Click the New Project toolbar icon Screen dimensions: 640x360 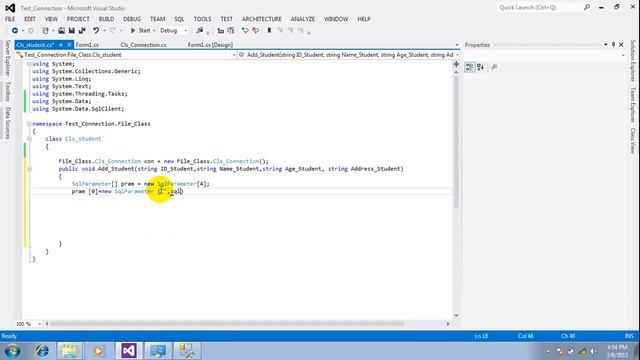[x=45, y=31]
